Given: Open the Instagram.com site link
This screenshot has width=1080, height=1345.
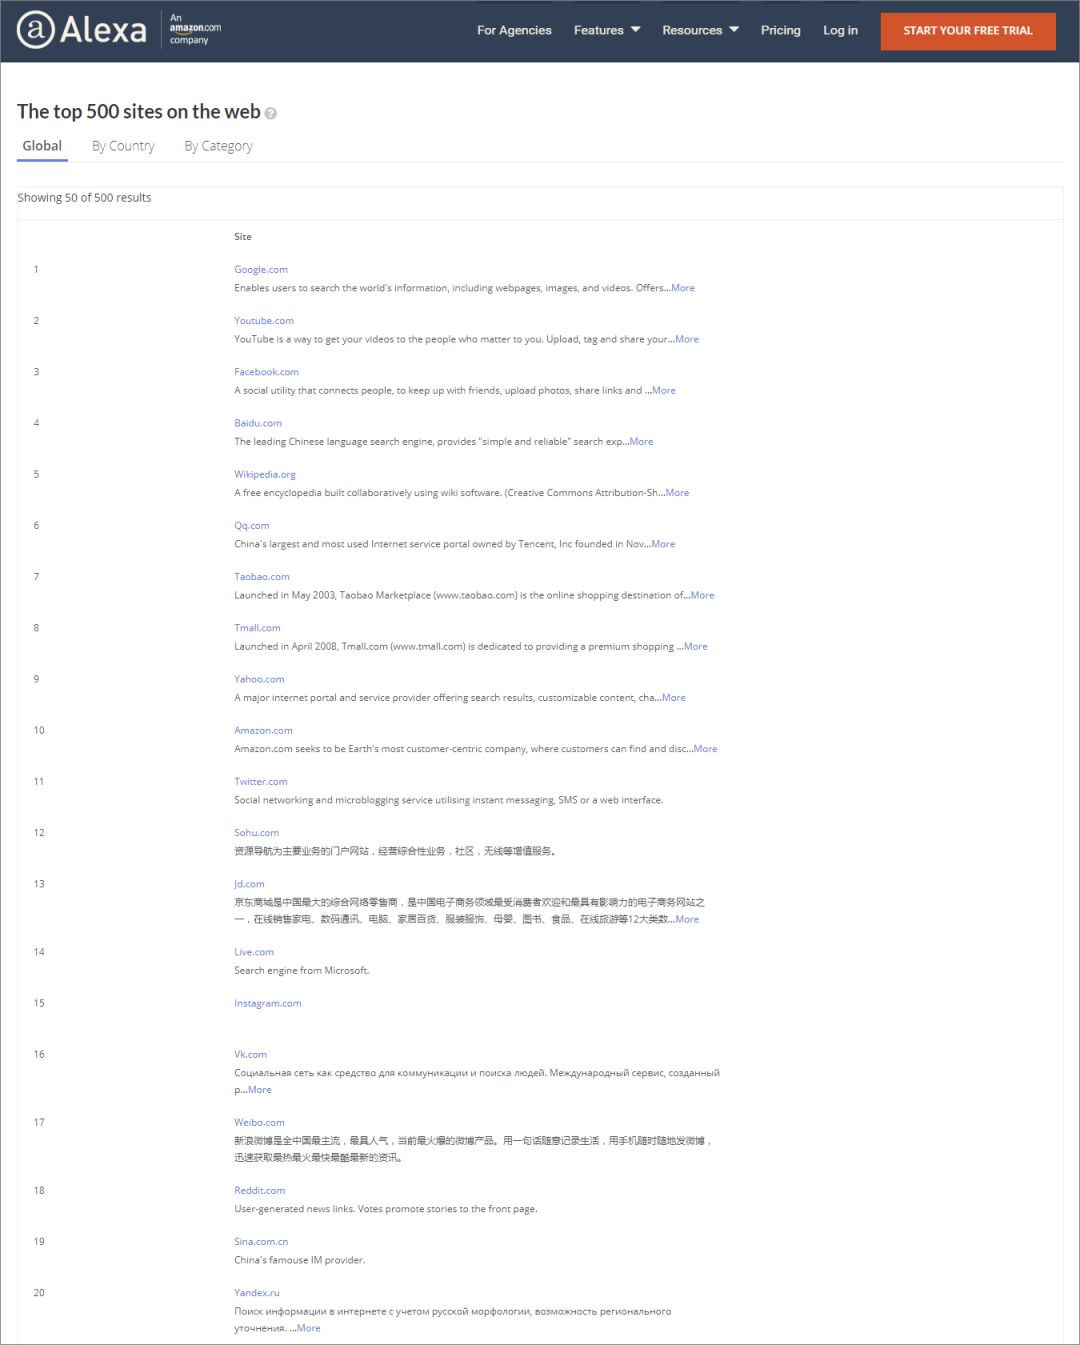Looking at the screenshot, I should 267,1003.
